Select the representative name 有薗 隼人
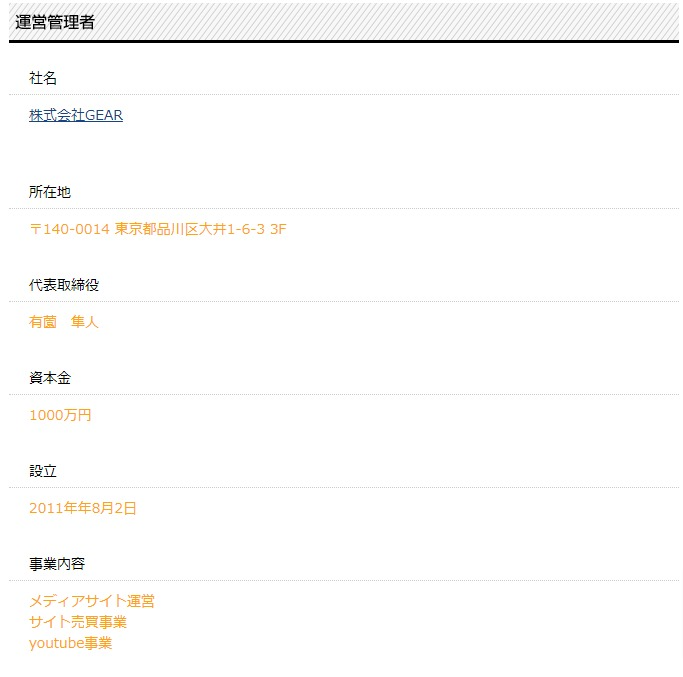This screenshot has width=683, height=677. (64, 322)
